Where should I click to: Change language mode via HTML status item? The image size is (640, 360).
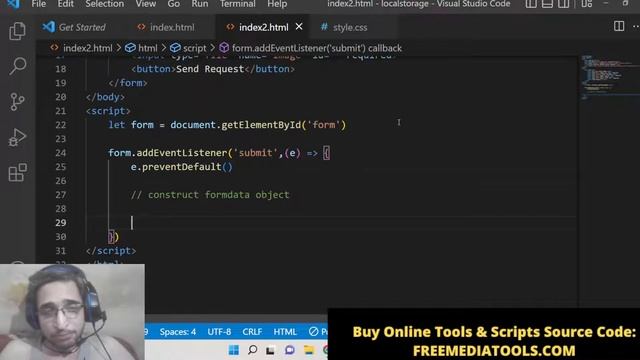tap(285, 332)
